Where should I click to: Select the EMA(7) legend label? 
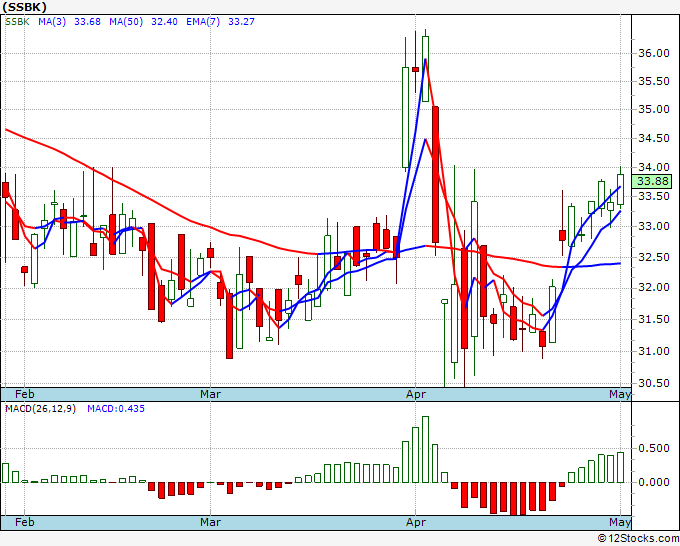(203, 22)
